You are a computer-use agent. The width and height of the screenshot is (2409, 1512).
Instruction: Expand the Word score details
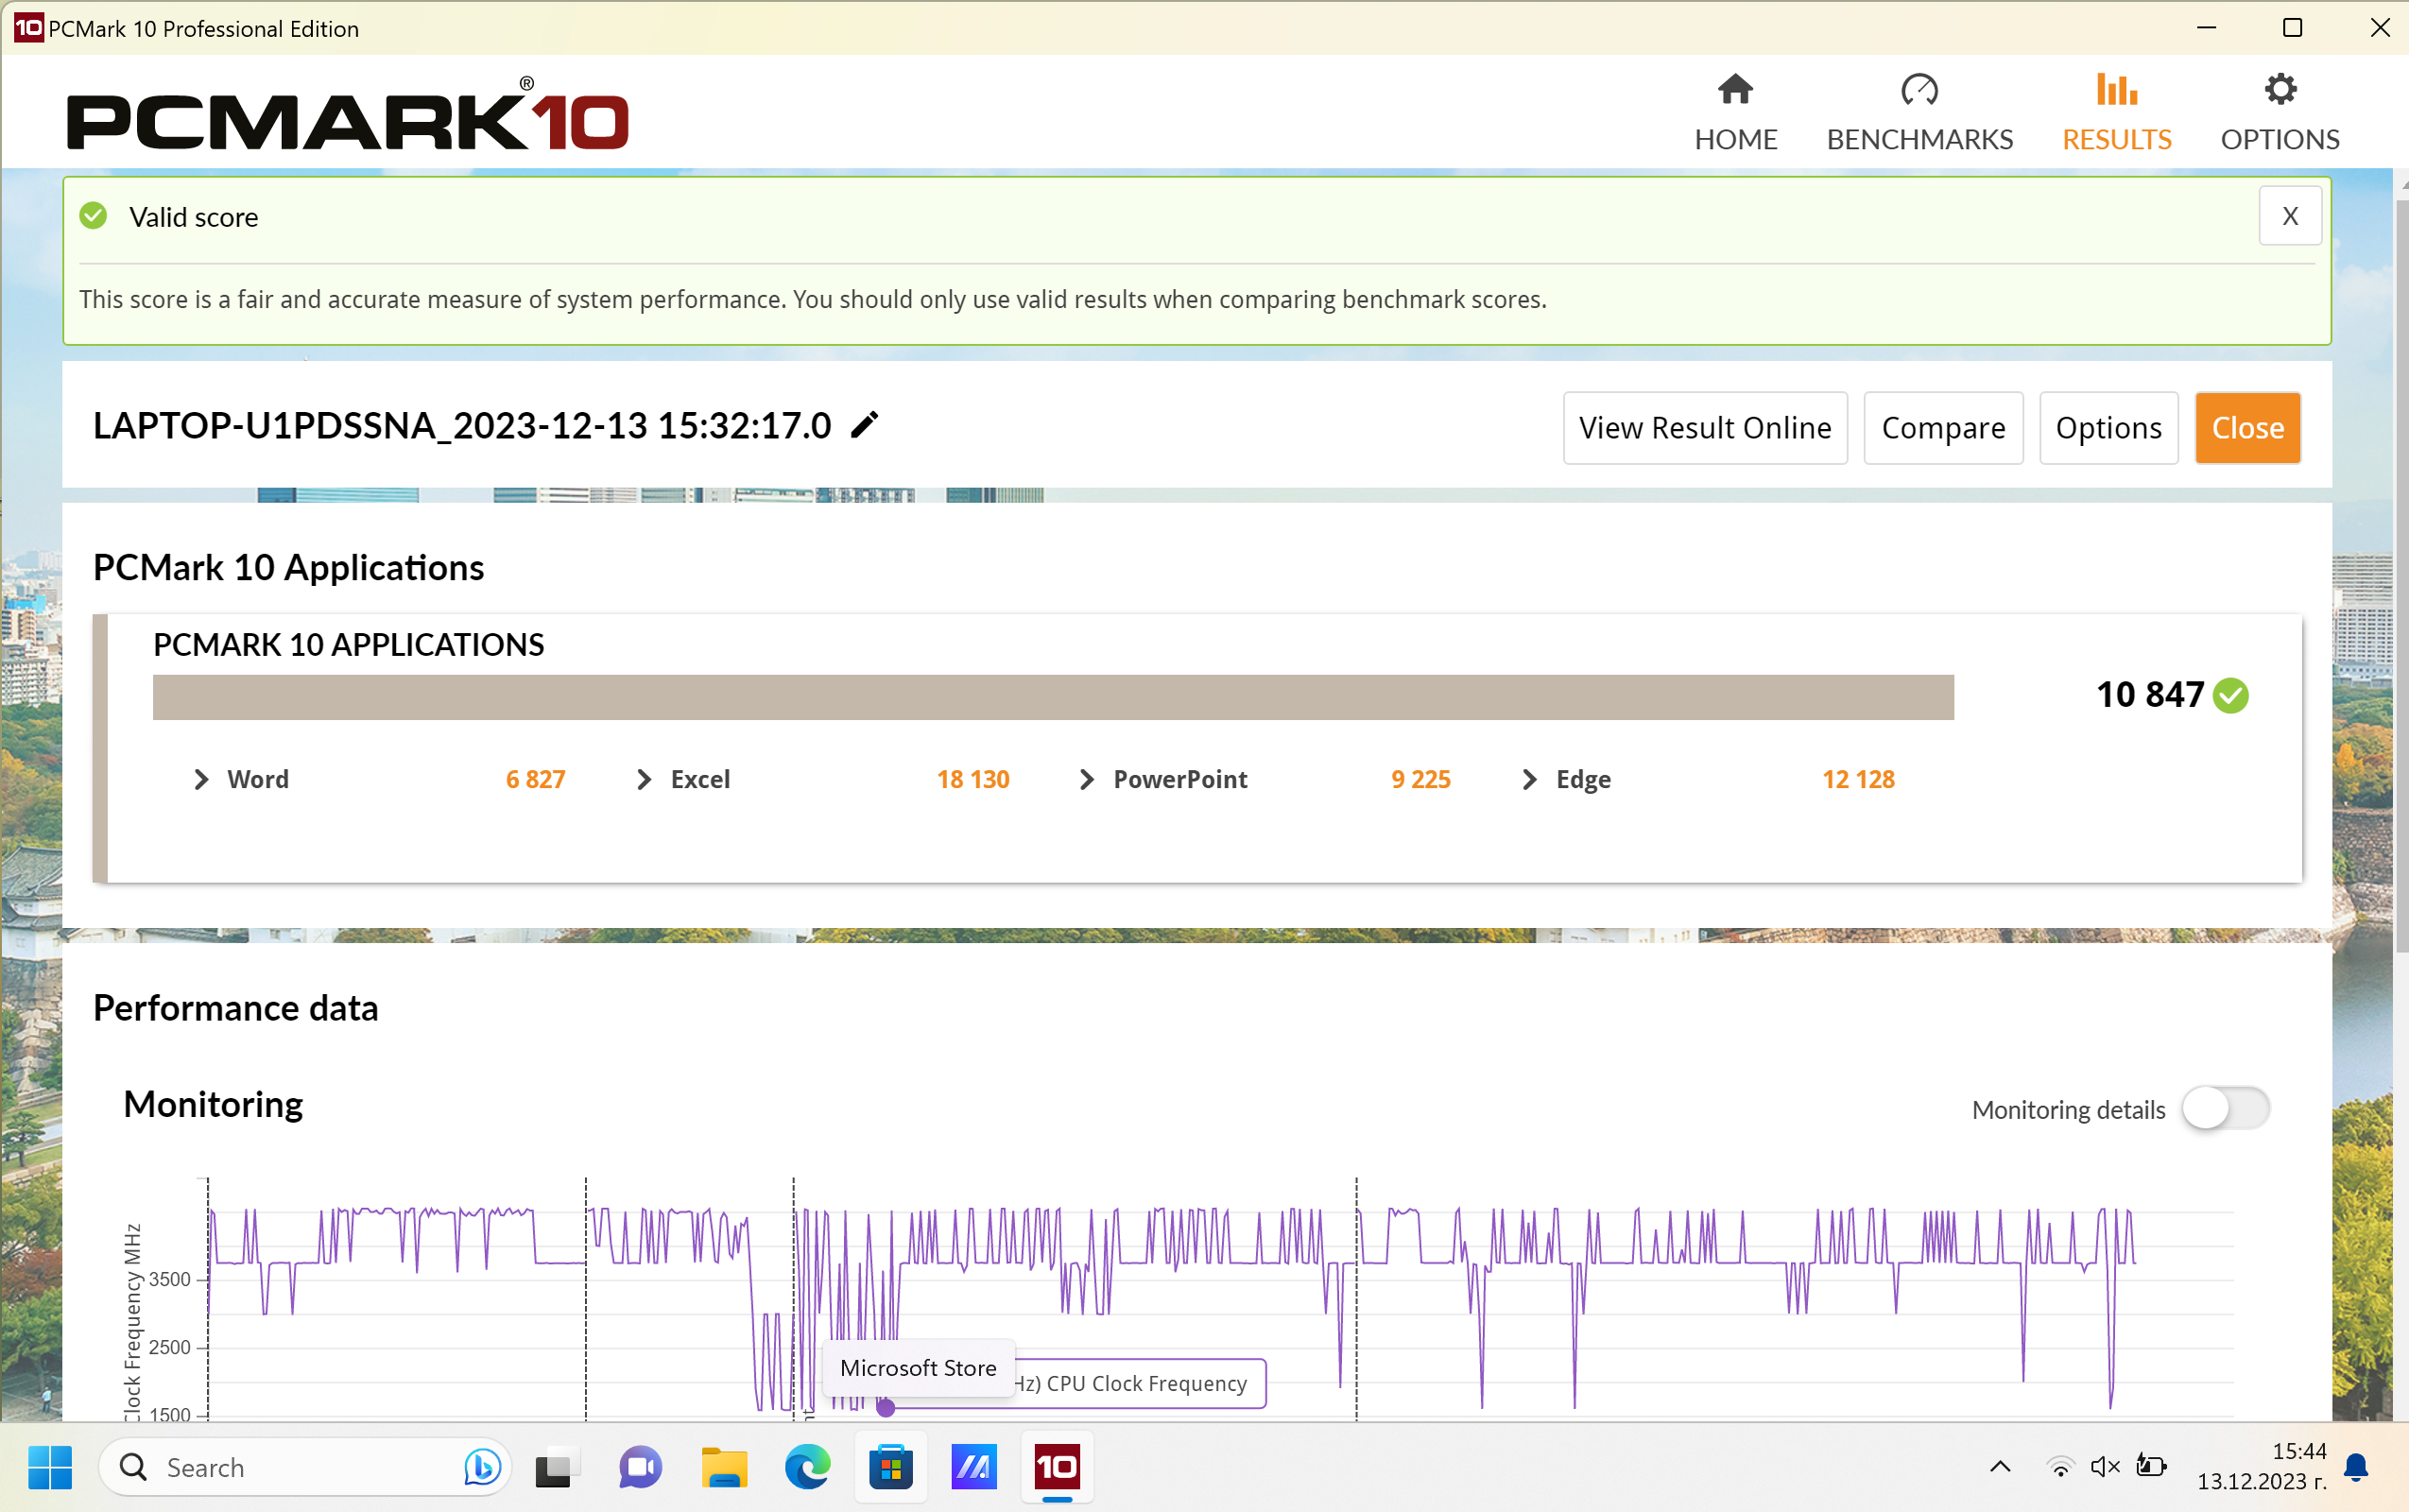click(201, 779)
